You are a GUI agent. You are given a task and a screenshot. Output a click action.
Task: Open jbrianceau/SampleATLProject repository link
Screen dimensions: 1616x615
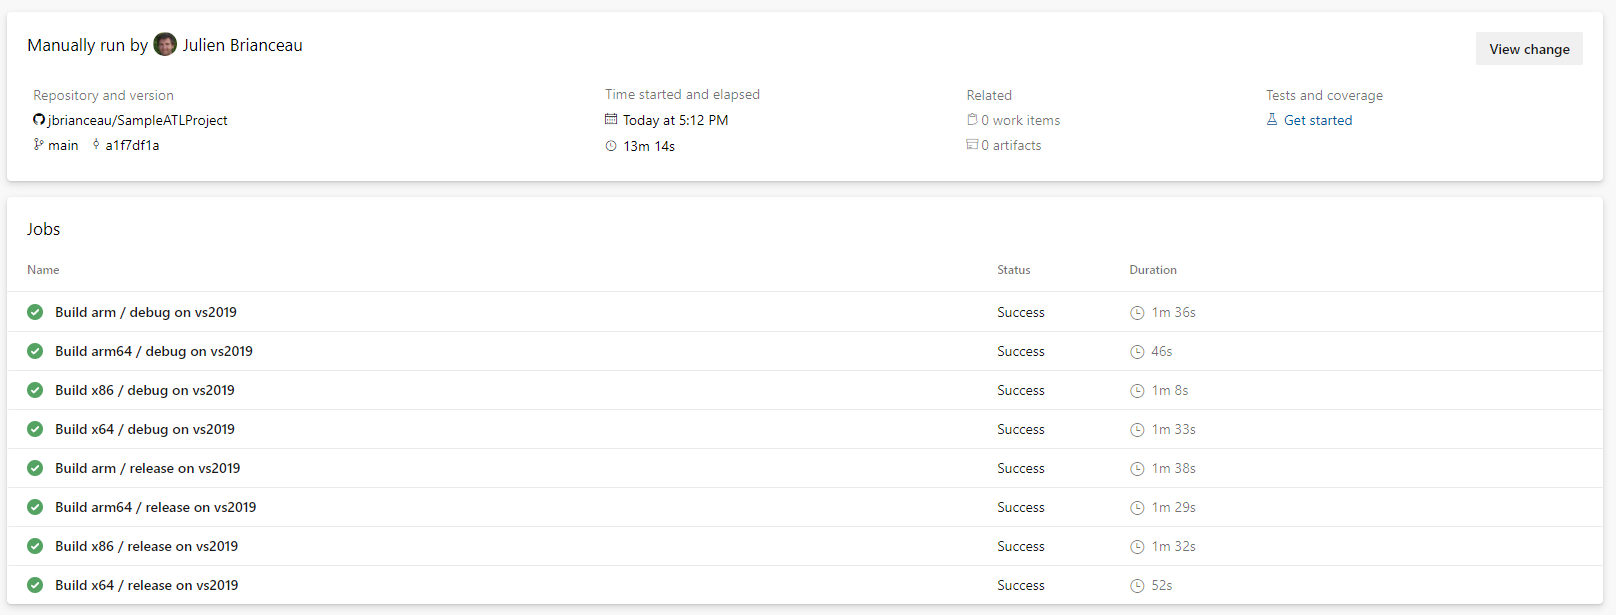click(x=138, y=120)
